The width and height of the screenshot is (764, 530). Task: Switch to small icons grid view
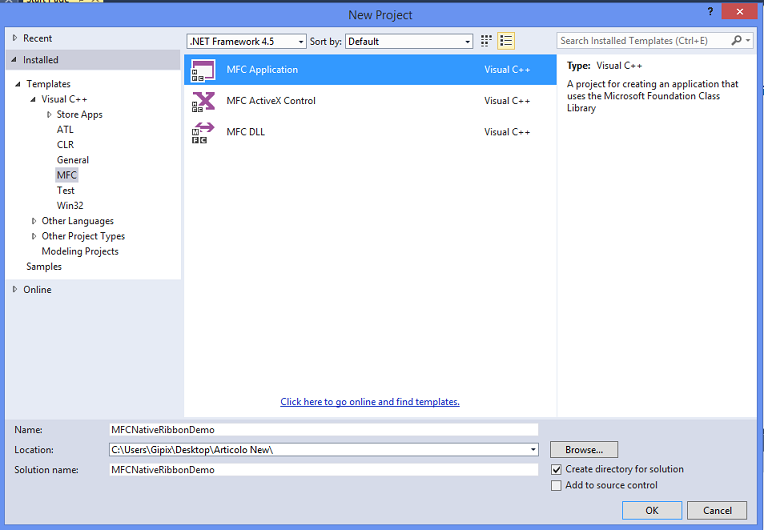click(486, 41)
